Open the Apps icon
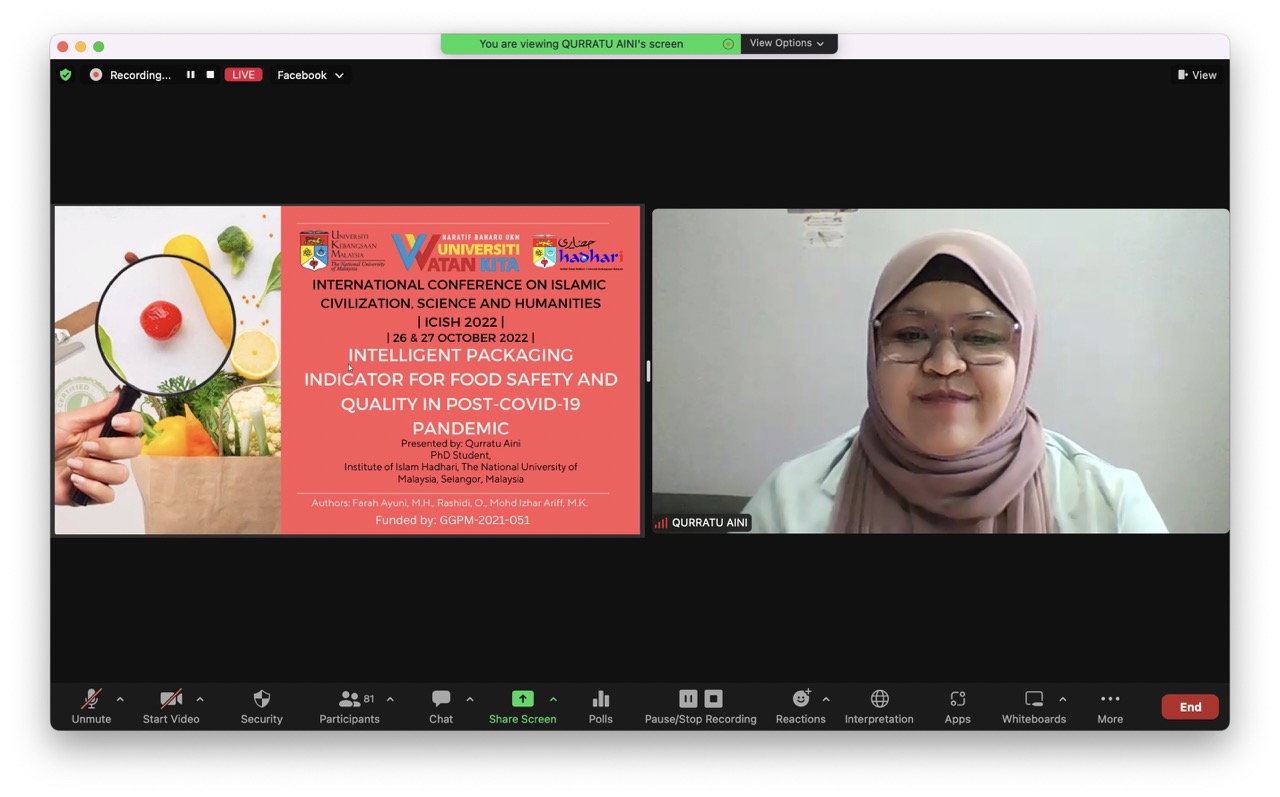 (x=957, y=706)
